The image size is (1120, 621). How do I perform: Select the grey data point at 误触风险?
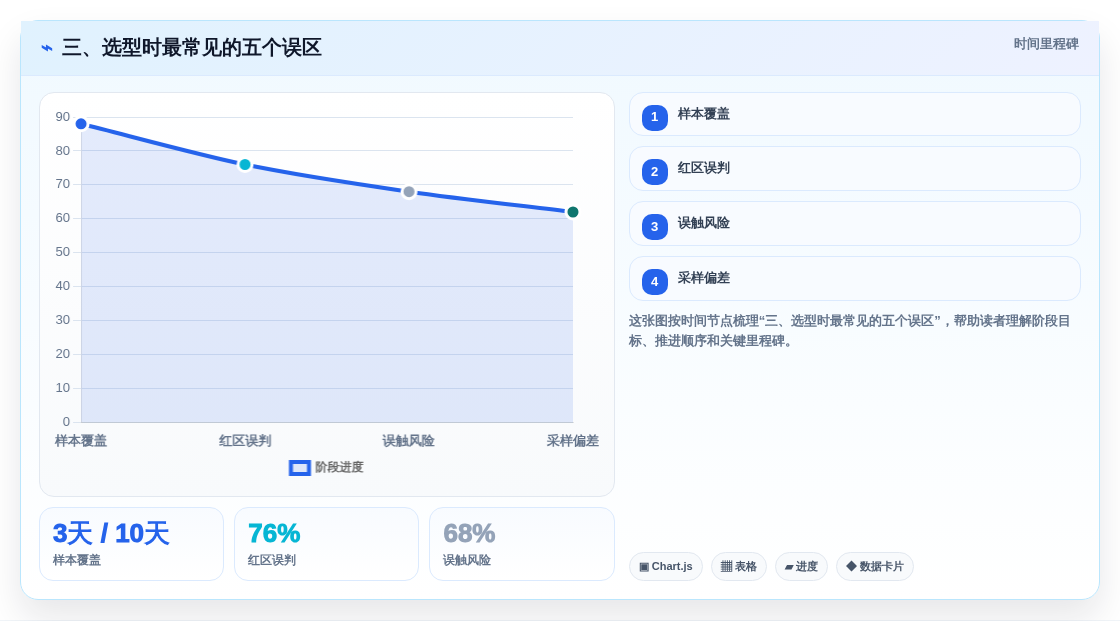409,192
